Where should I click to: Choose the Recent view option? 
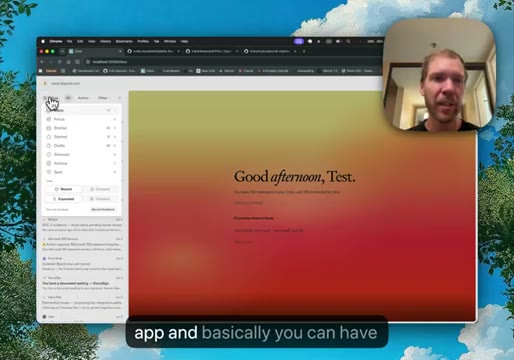(64, 189)
